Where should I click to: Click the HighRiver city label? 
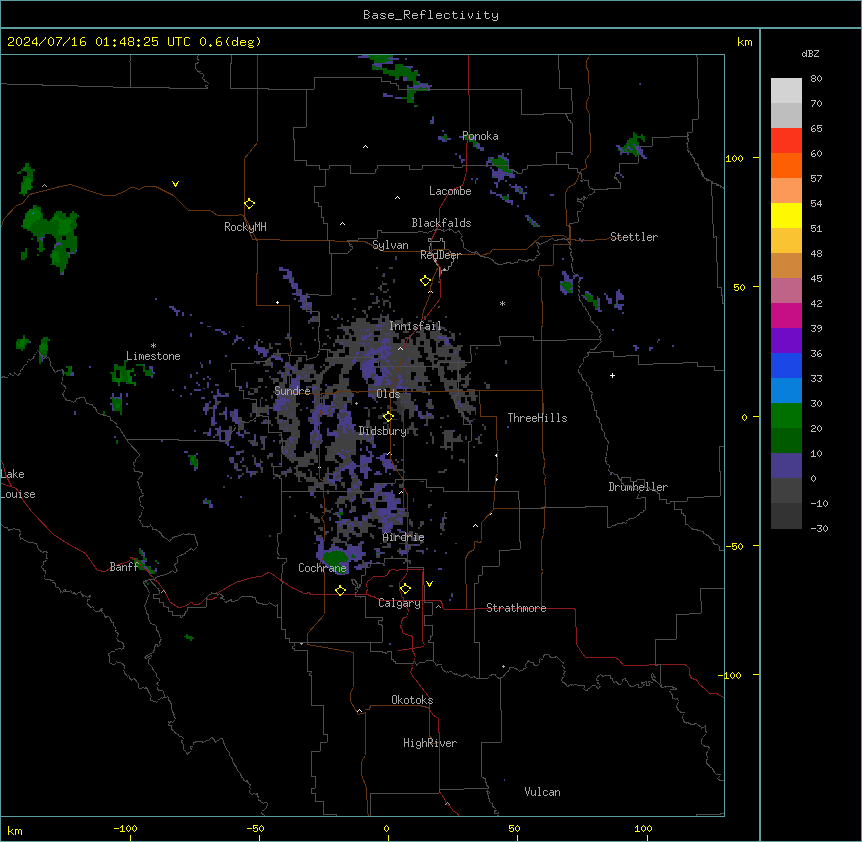pyautogui.click(x=430, y=743)
